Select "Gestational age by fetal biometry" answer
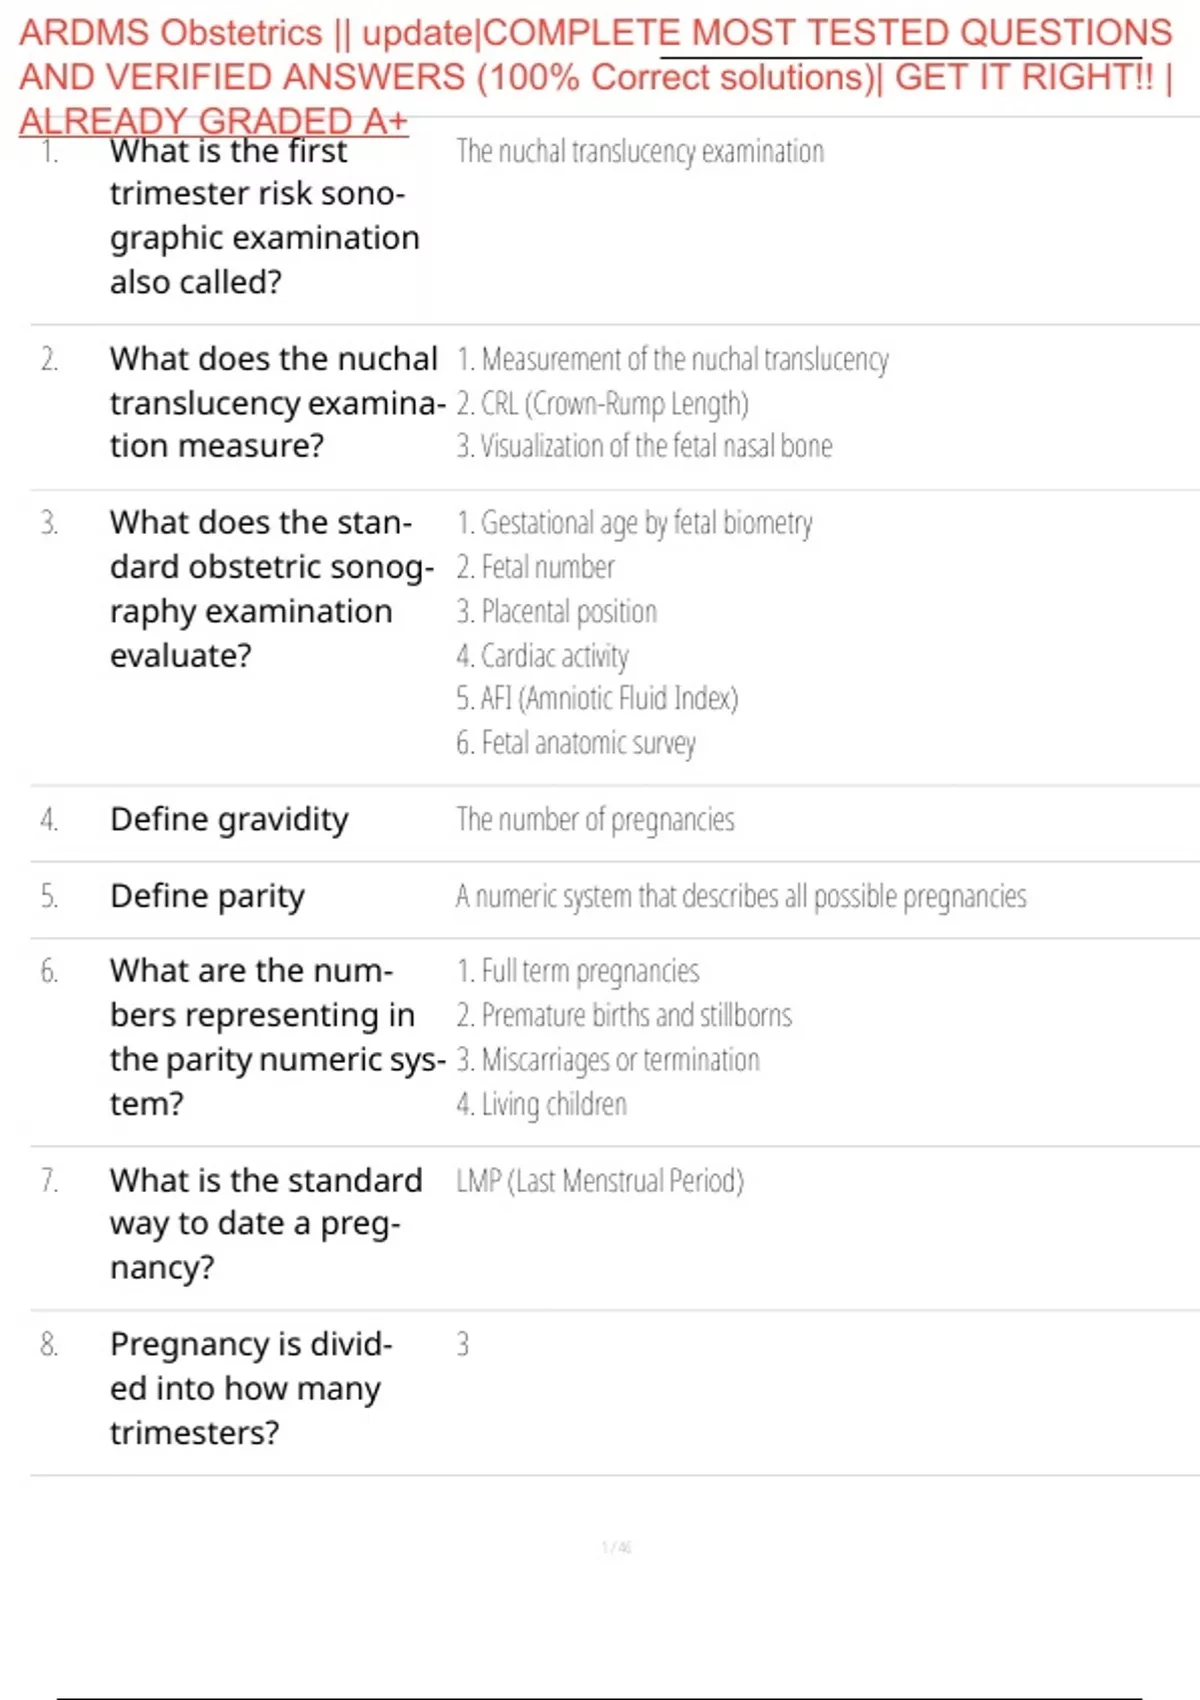The height and width of the screenshot is (1700, 1200). 634,523
